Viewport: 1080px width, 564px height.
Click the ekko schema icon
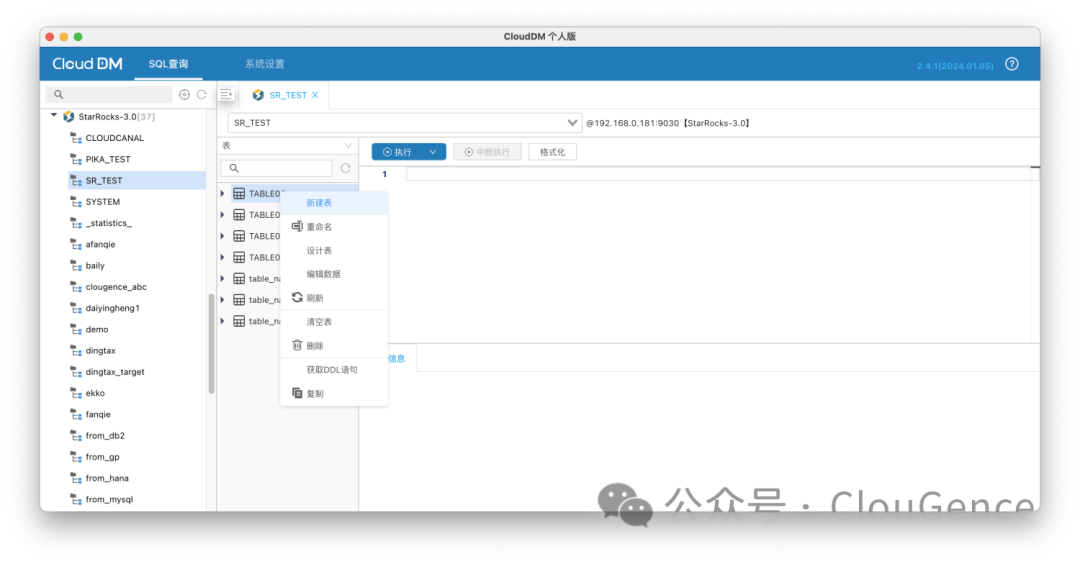76,393
